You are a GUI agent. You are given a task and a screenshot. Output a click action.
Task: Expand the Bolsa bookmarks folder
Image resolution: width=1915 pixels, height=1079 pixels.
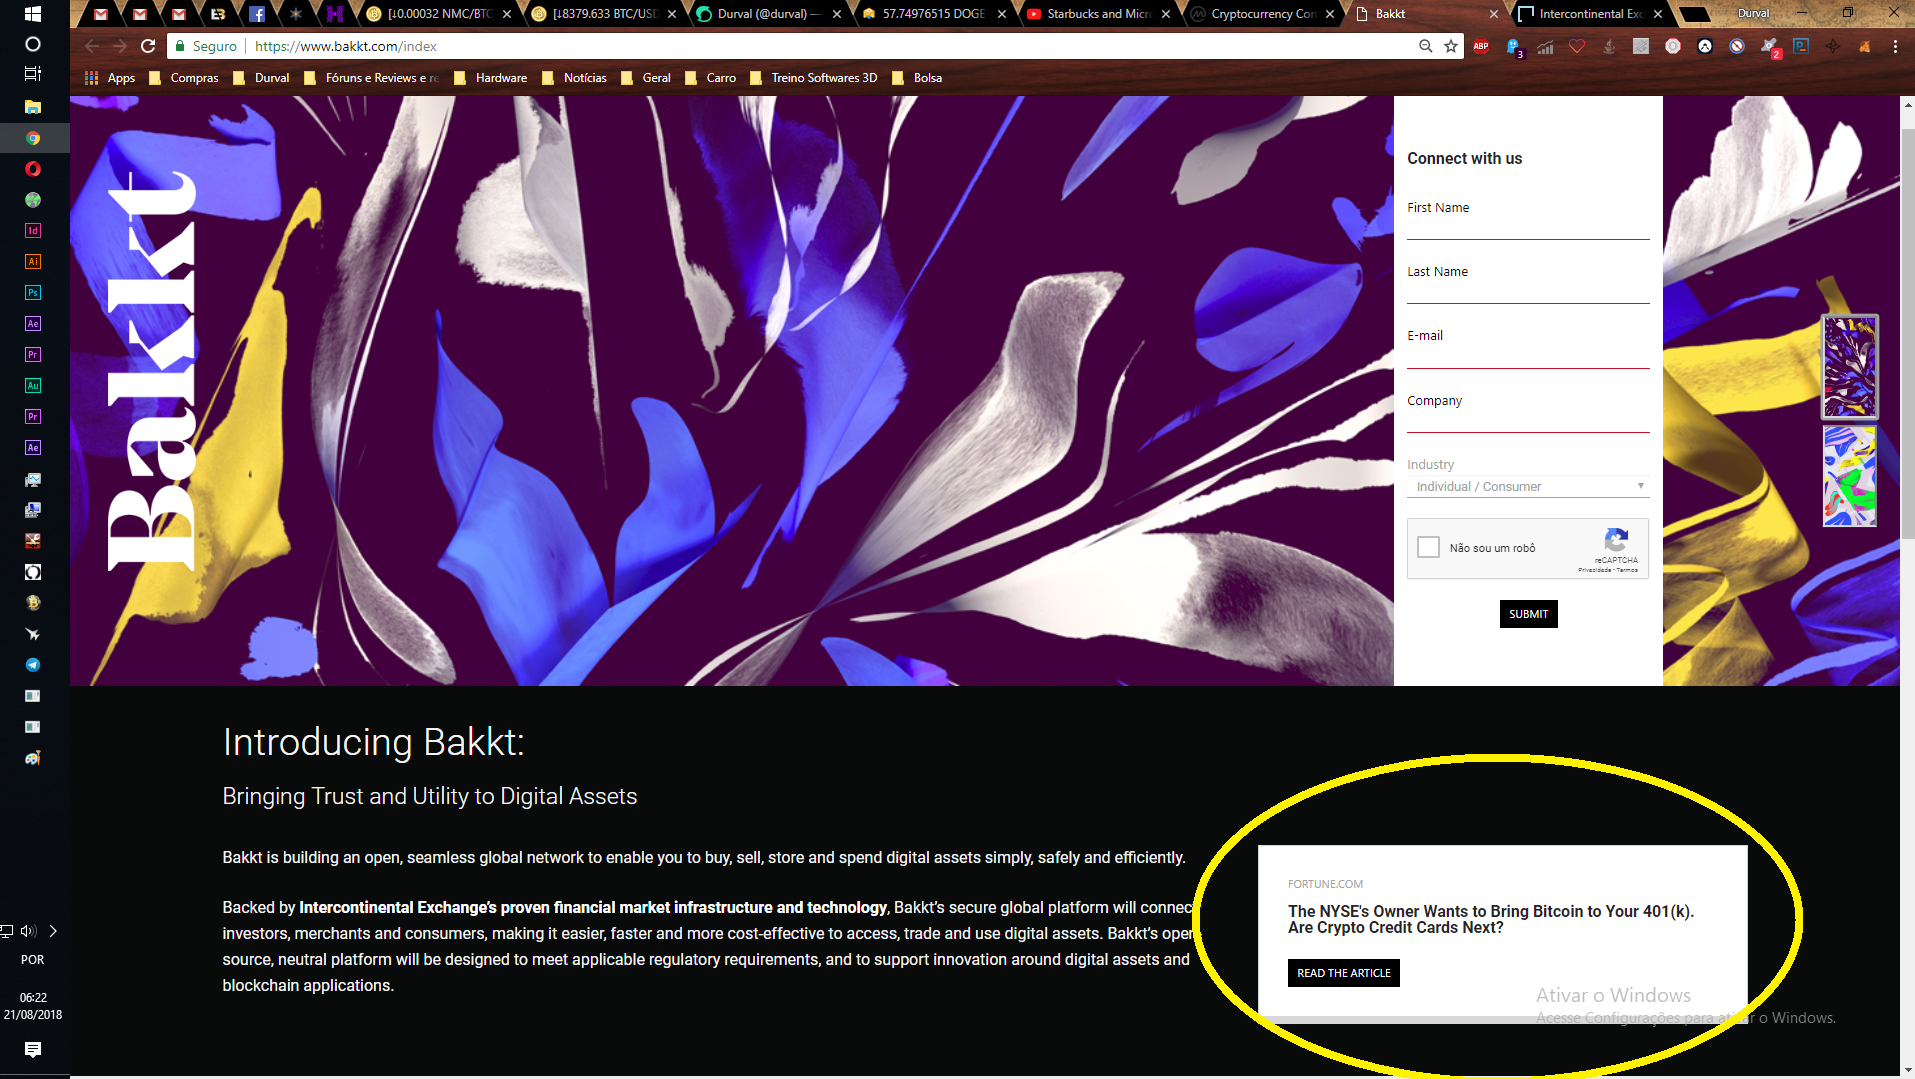tap(917, 78)
